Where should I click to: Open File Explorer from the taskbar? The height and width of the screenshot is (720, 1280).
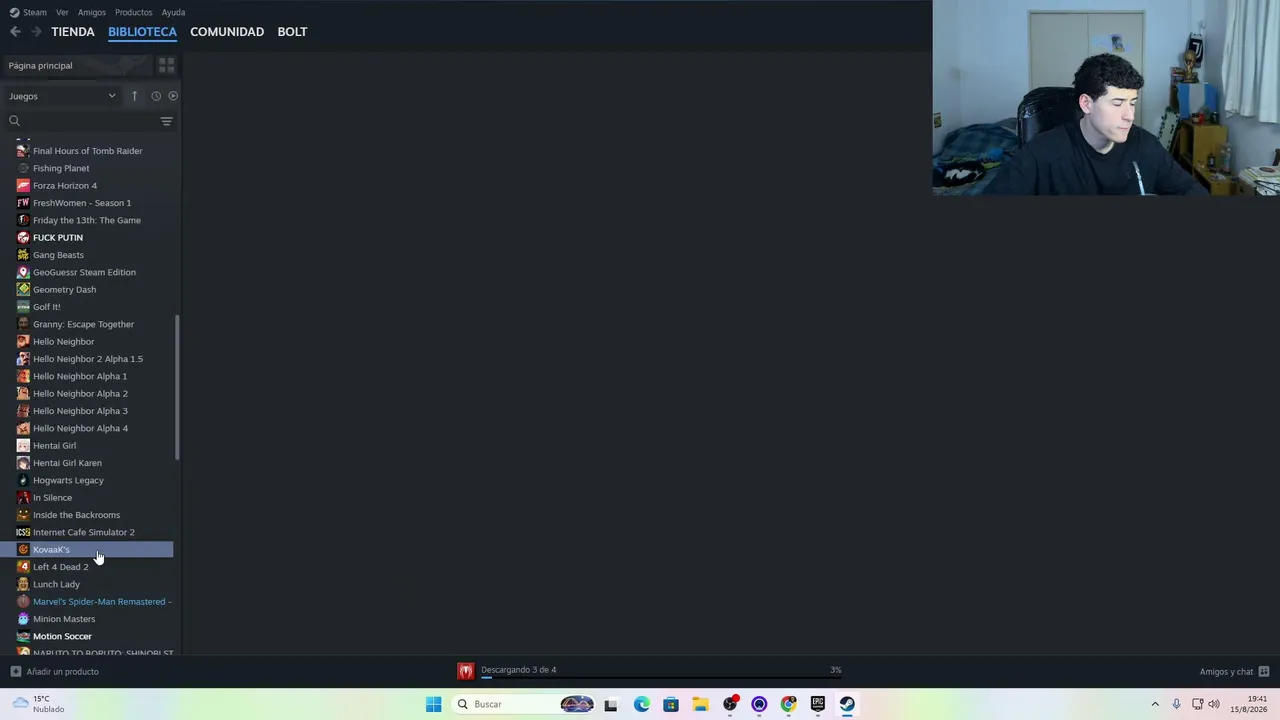pos(700,704)
